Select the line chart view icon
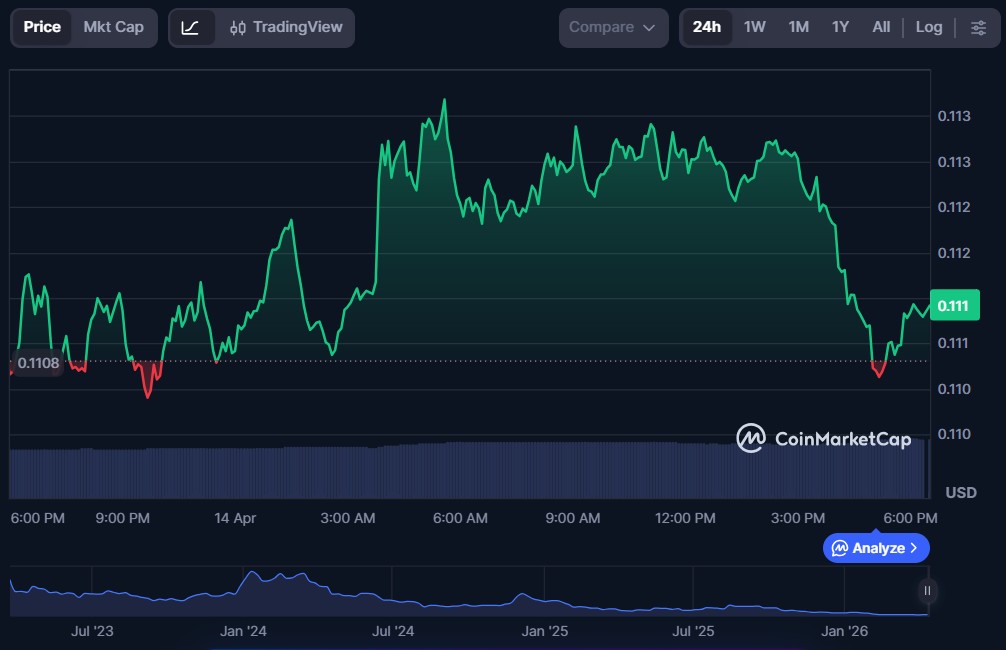Viewport: 1006px width, 650px height. [x=190, y=27]
